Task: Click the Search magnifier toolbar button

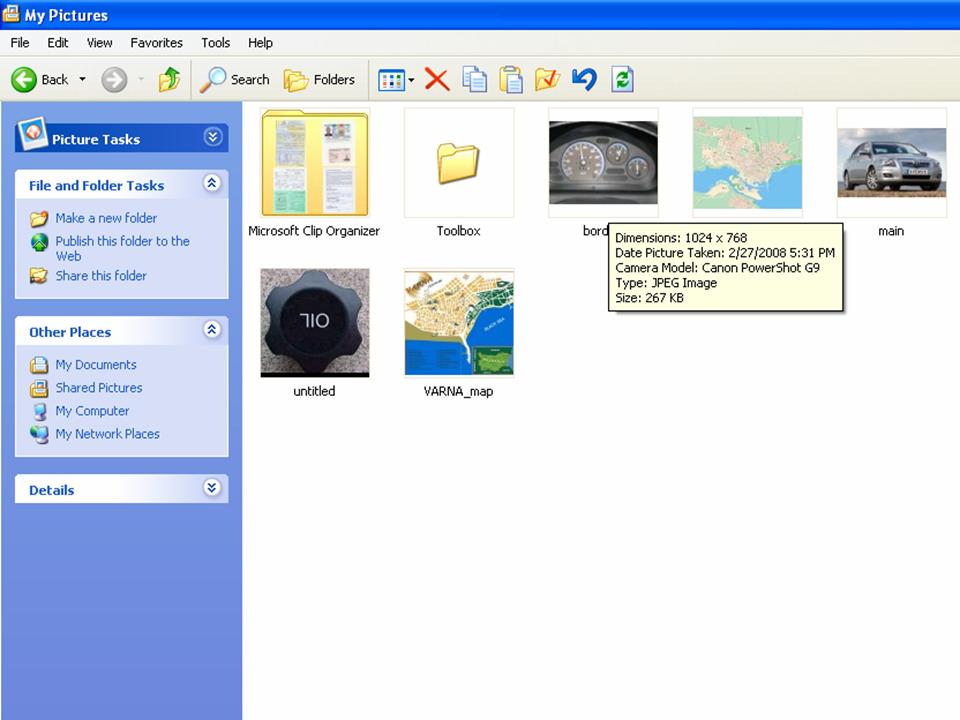Action: pyautogui.click(x=236, y=80)
